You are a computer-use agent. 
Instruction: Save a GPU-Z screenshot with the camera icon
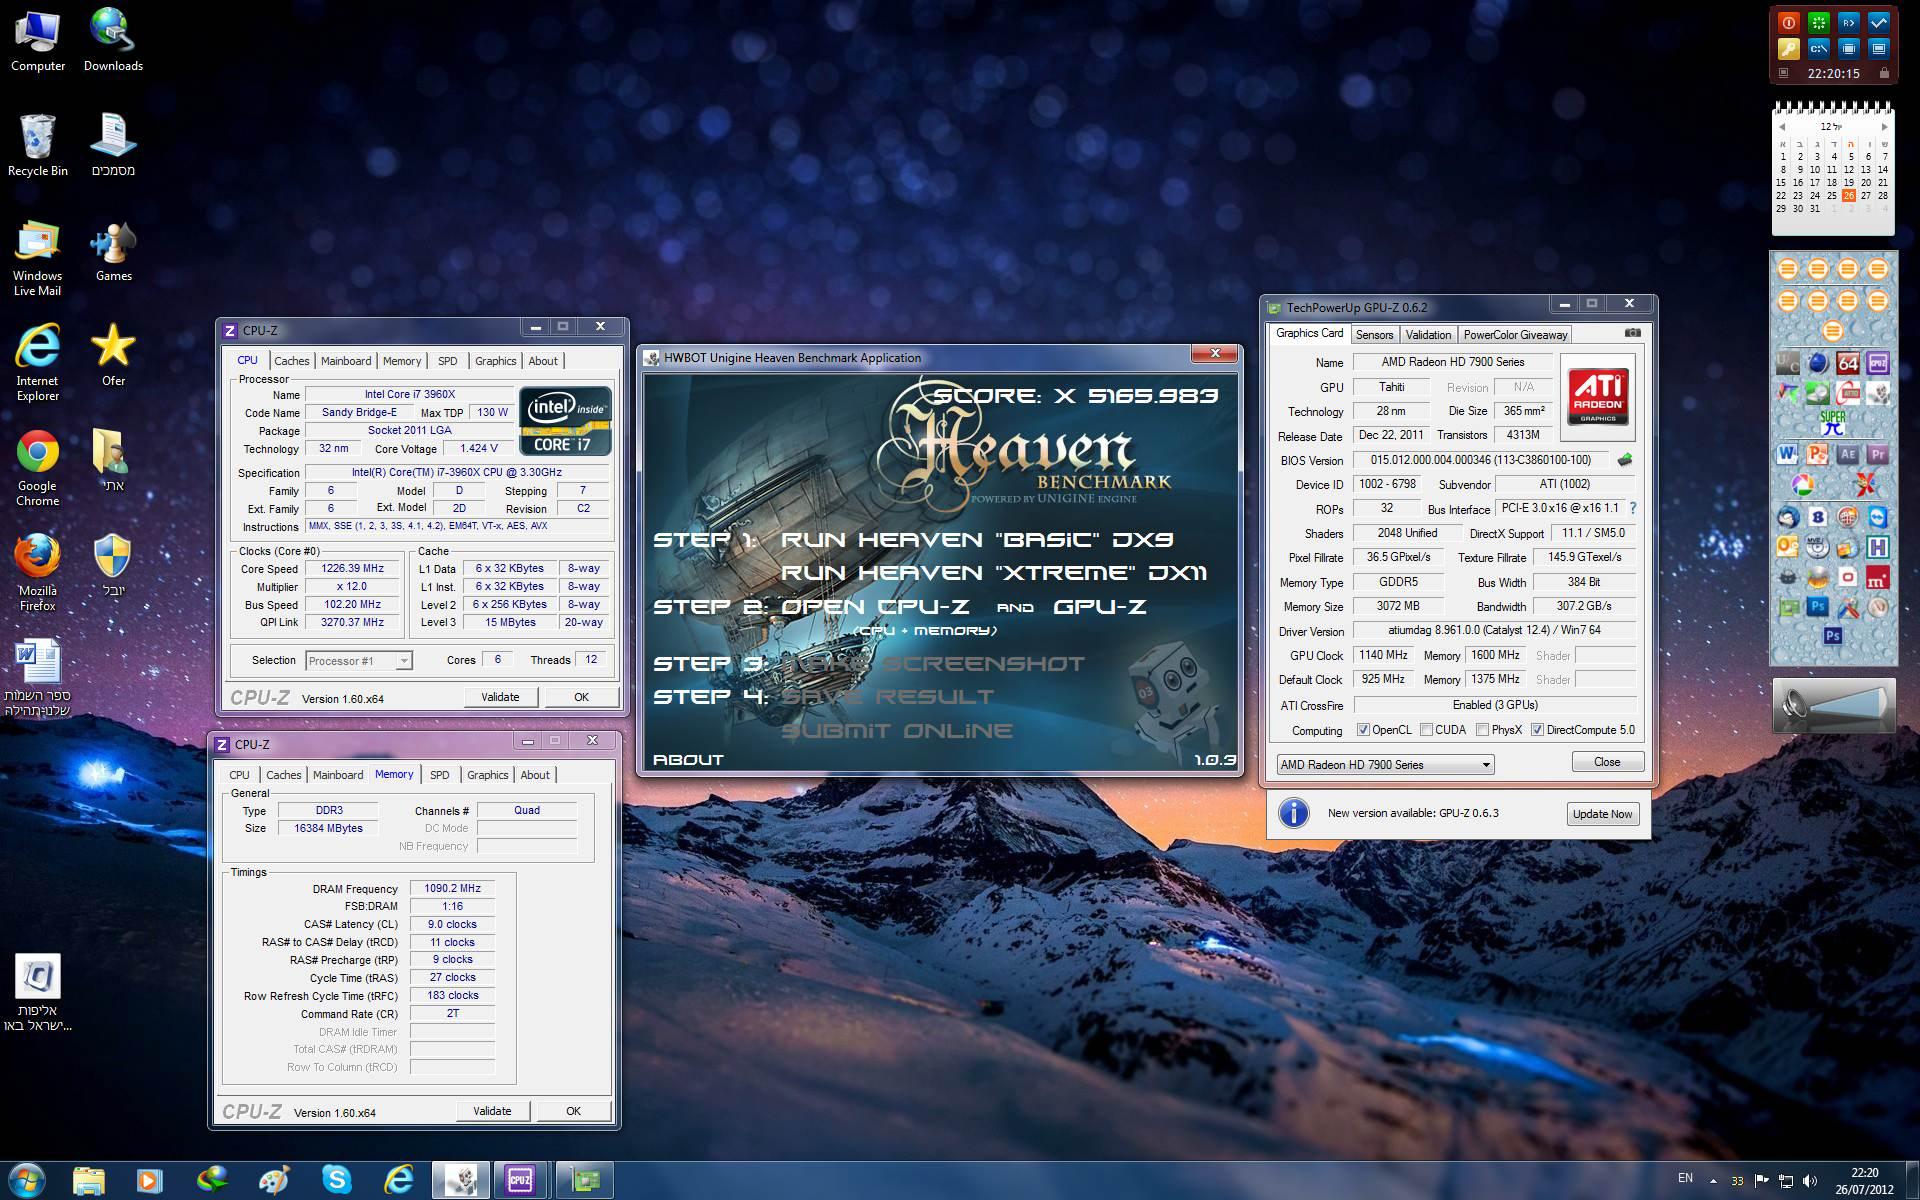click(1632, 333)
